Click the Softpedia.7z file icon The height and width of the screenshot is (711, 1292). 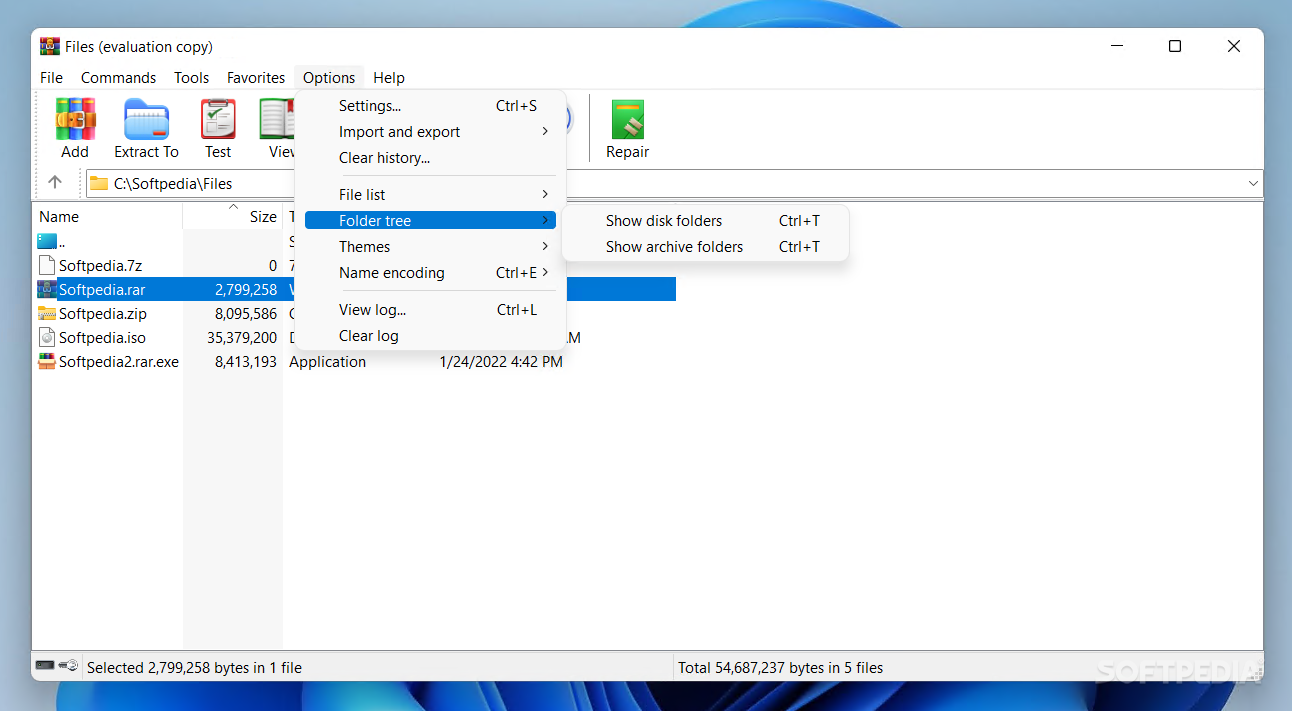tap(47, 265)
